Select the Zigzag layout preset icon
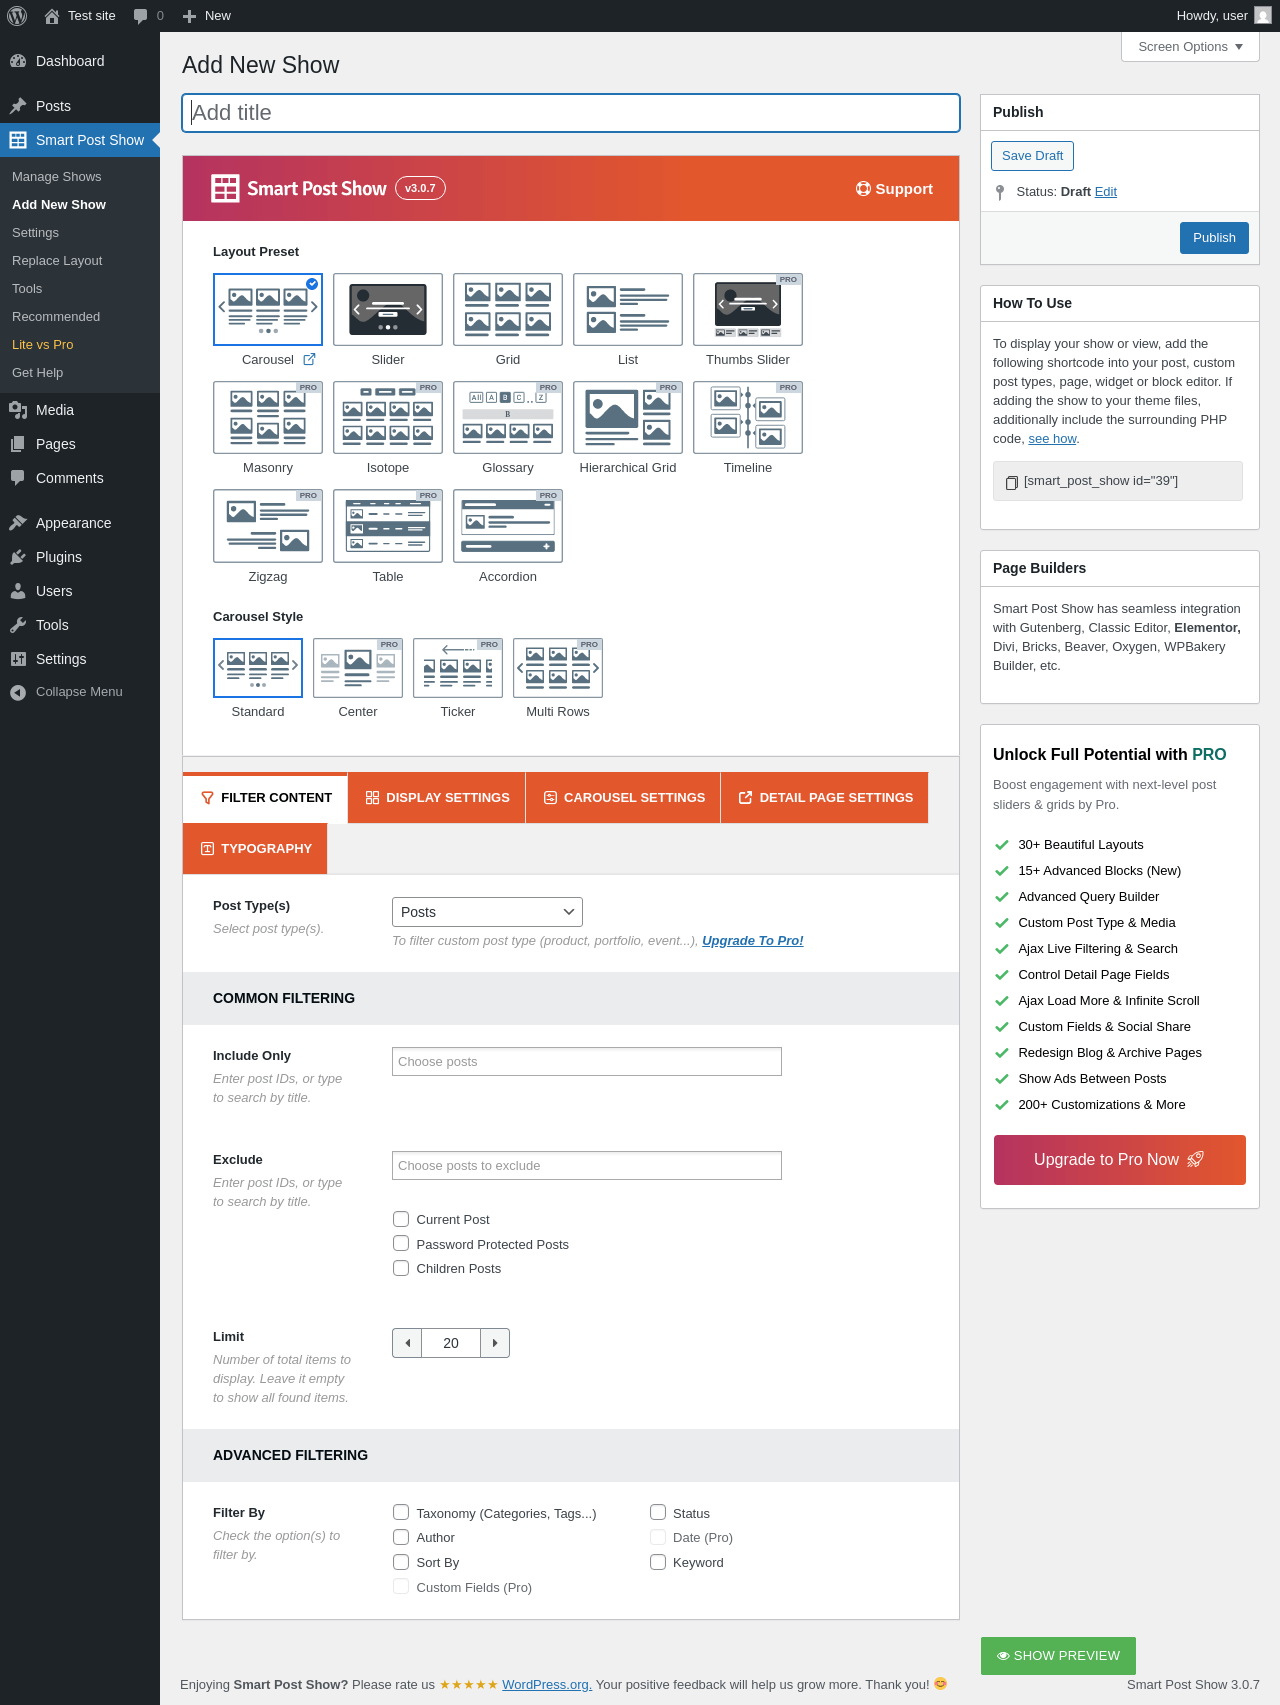 268,526
